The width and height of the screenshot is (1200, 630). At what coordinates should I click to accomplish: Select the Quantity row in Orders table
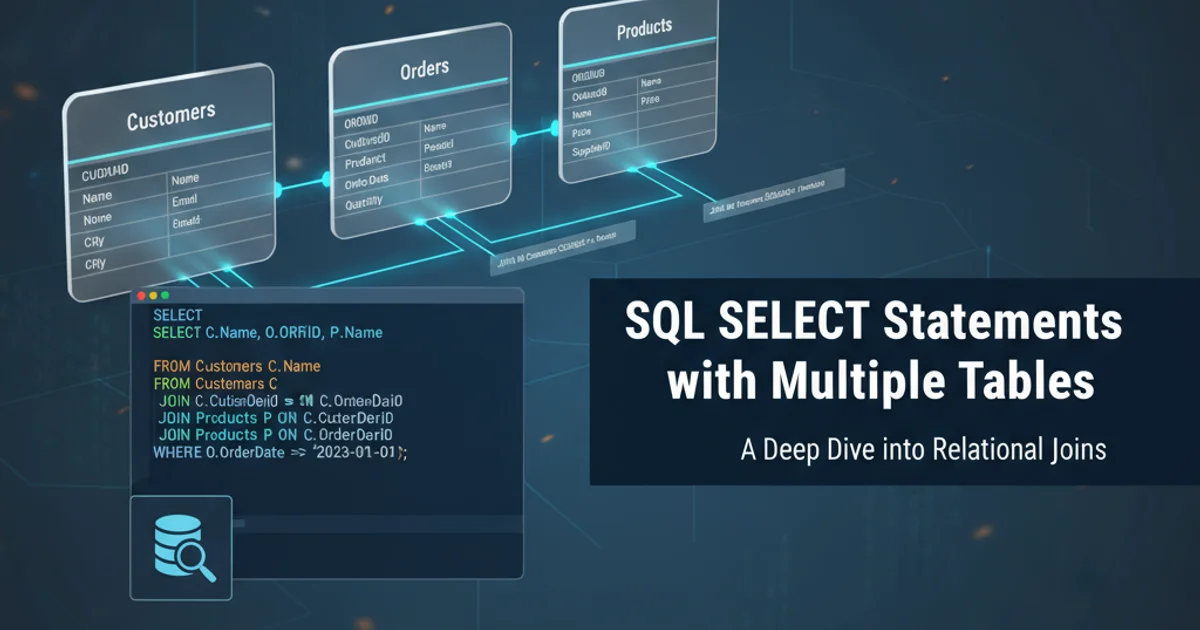tap(364, 202)
